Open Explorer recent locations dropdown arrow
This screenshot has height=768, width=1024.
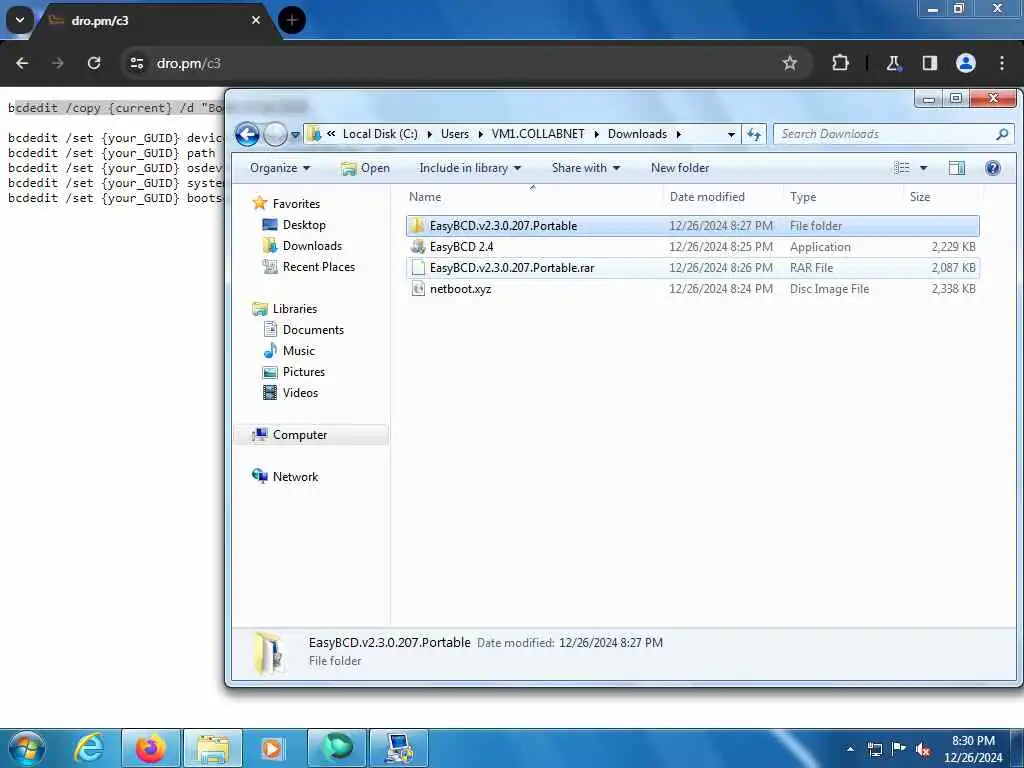tap(295, 135)
